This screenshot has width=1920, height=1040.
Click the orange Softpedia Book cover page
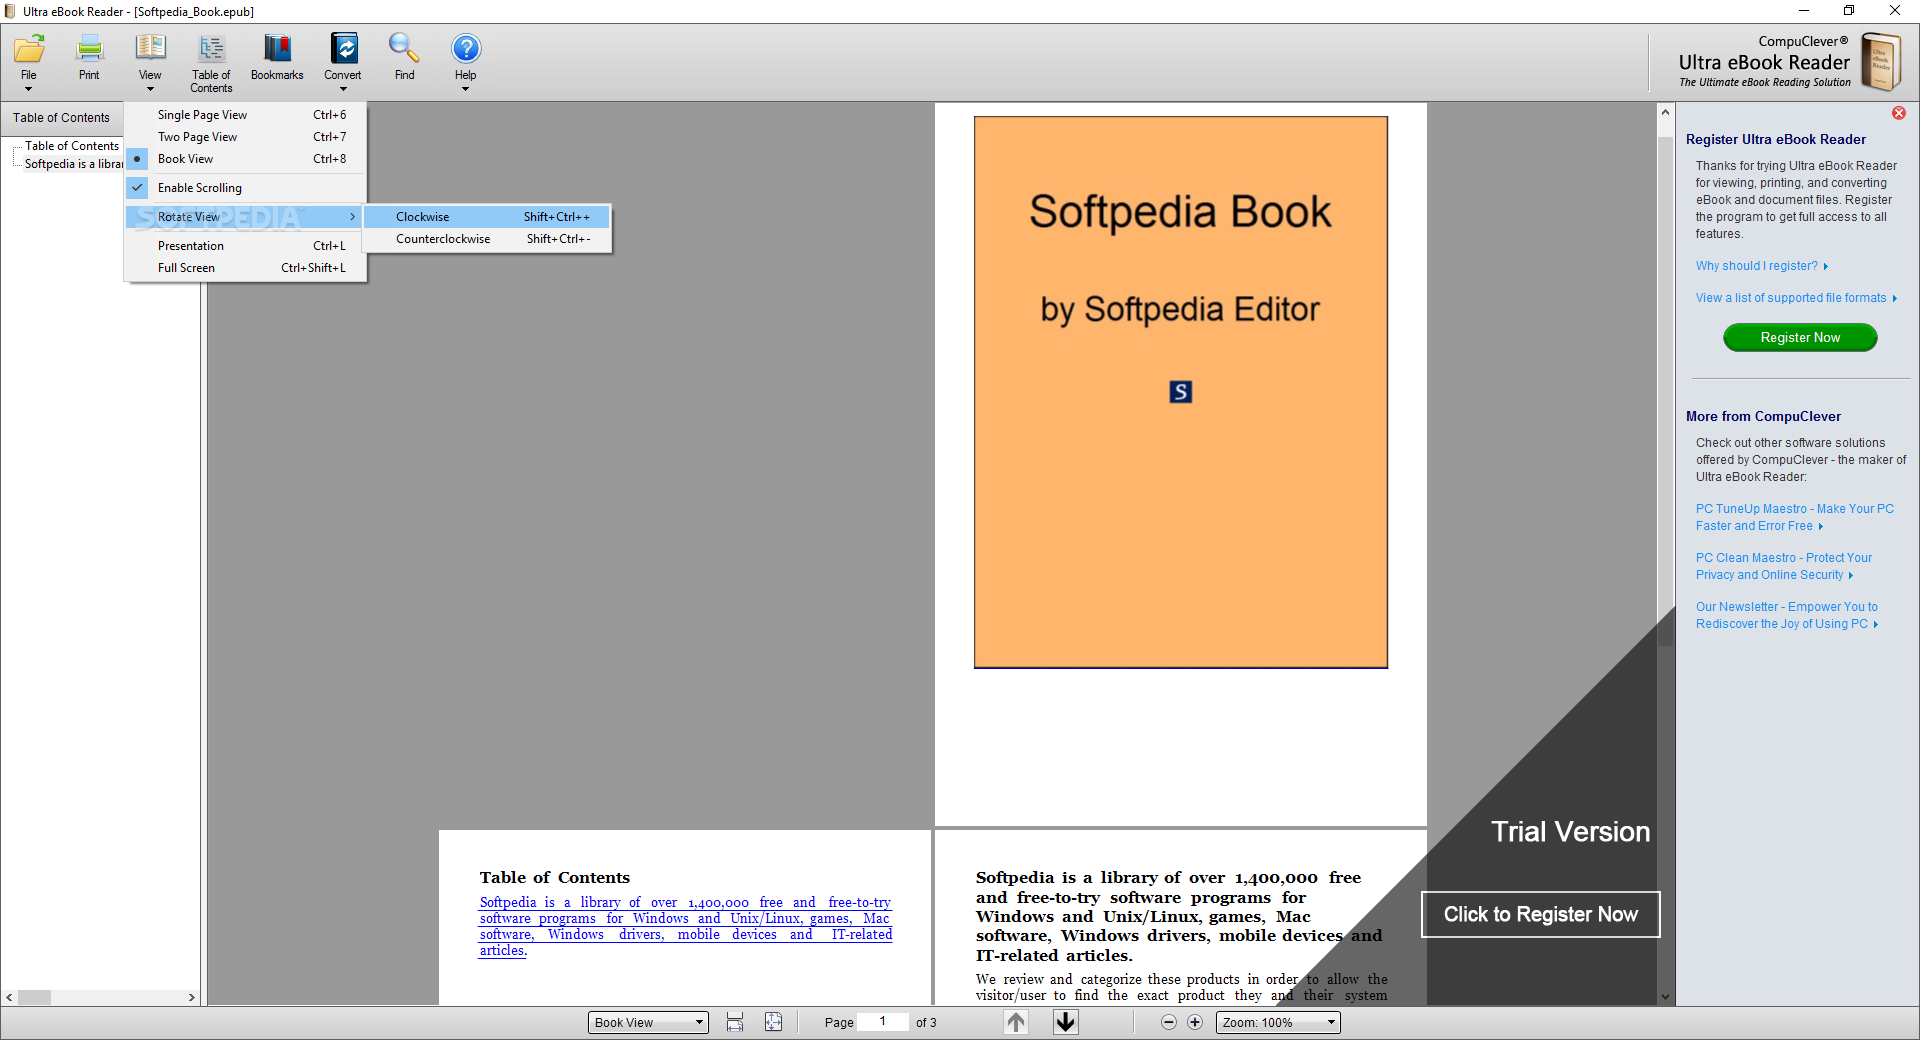(1180, 391)
